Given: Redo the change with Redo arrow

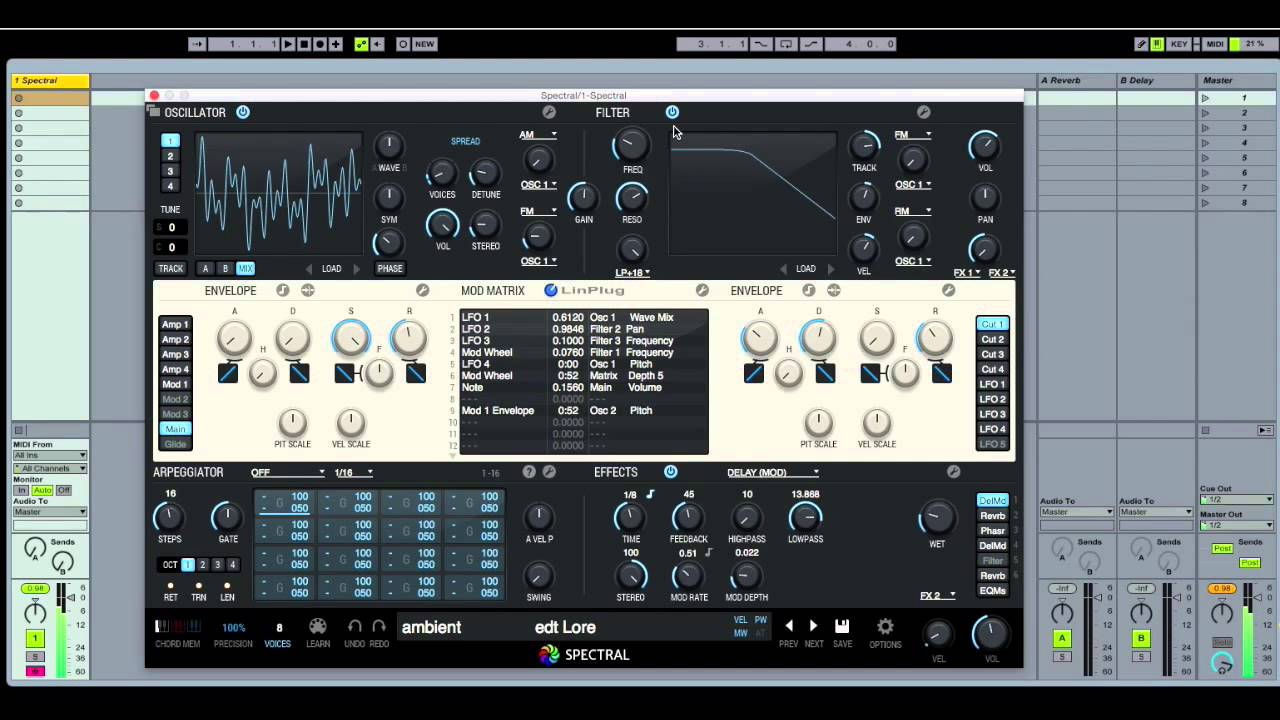Looking at the screenshot, I should point(378,627).
